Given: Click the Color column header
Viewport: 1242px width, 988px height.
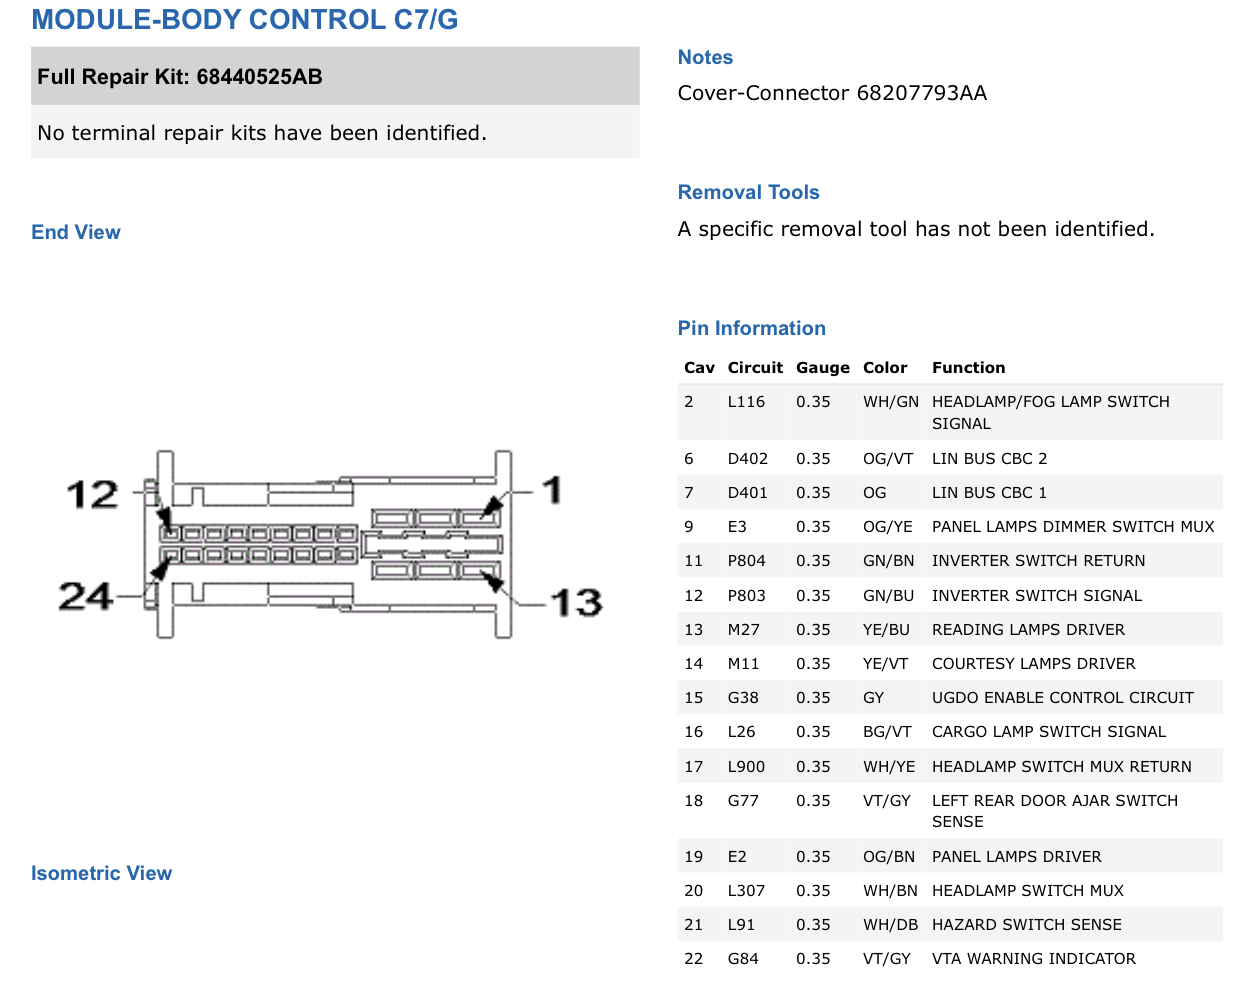Looking at the screenshot, I should click(x=885, y=368).
